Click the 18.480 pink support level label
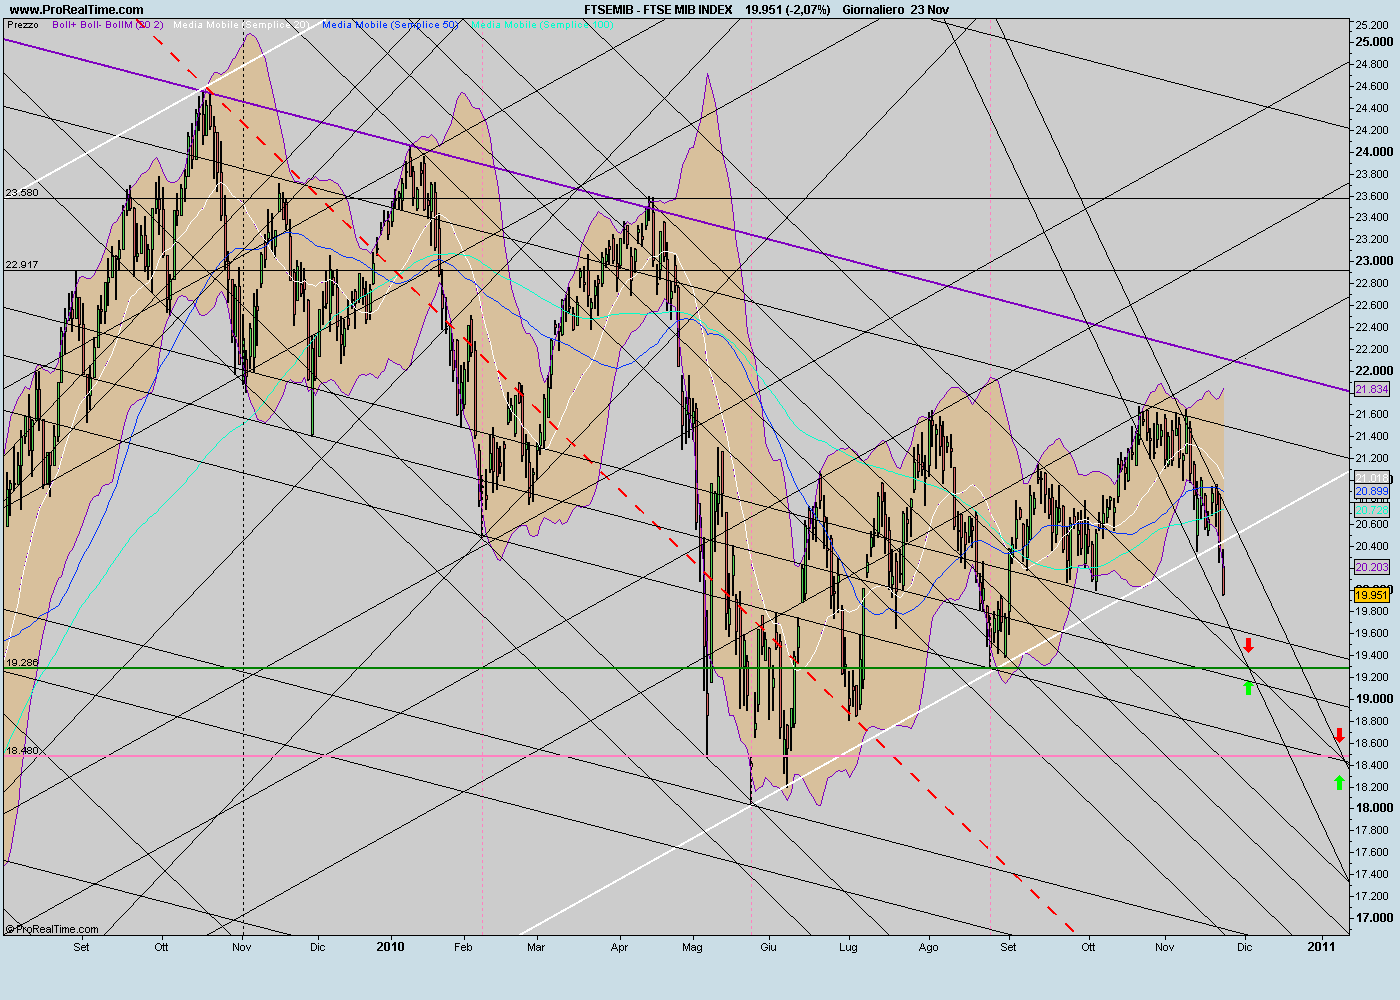Viewport: 1400px width, 1000px height. click(x=22, y=750)
